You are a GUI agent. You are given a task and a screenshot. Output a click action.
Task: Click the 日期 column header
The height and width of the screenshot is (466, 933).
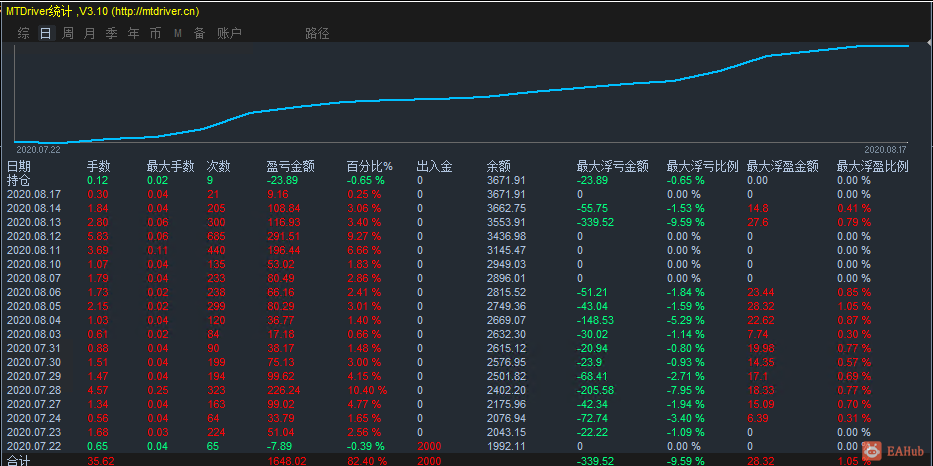coord(18,167)
